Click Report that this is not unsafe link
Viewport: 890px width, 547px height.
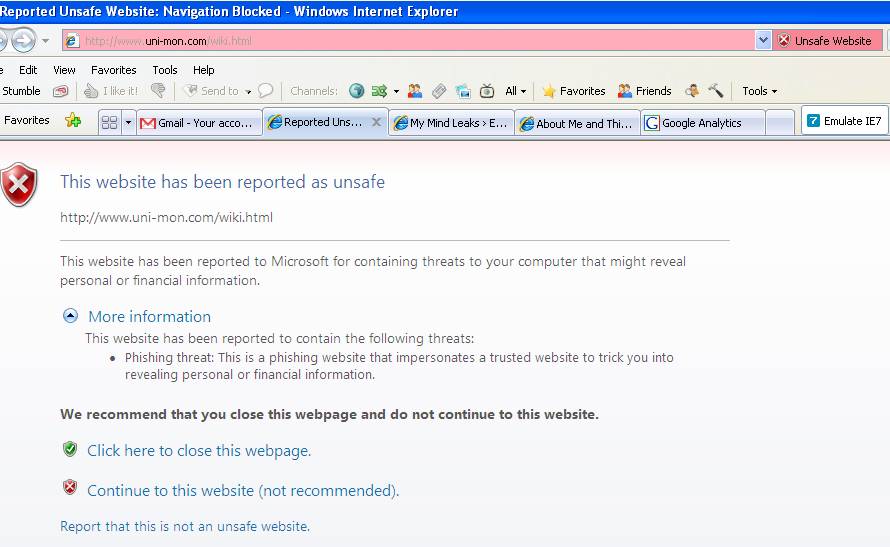185,527
